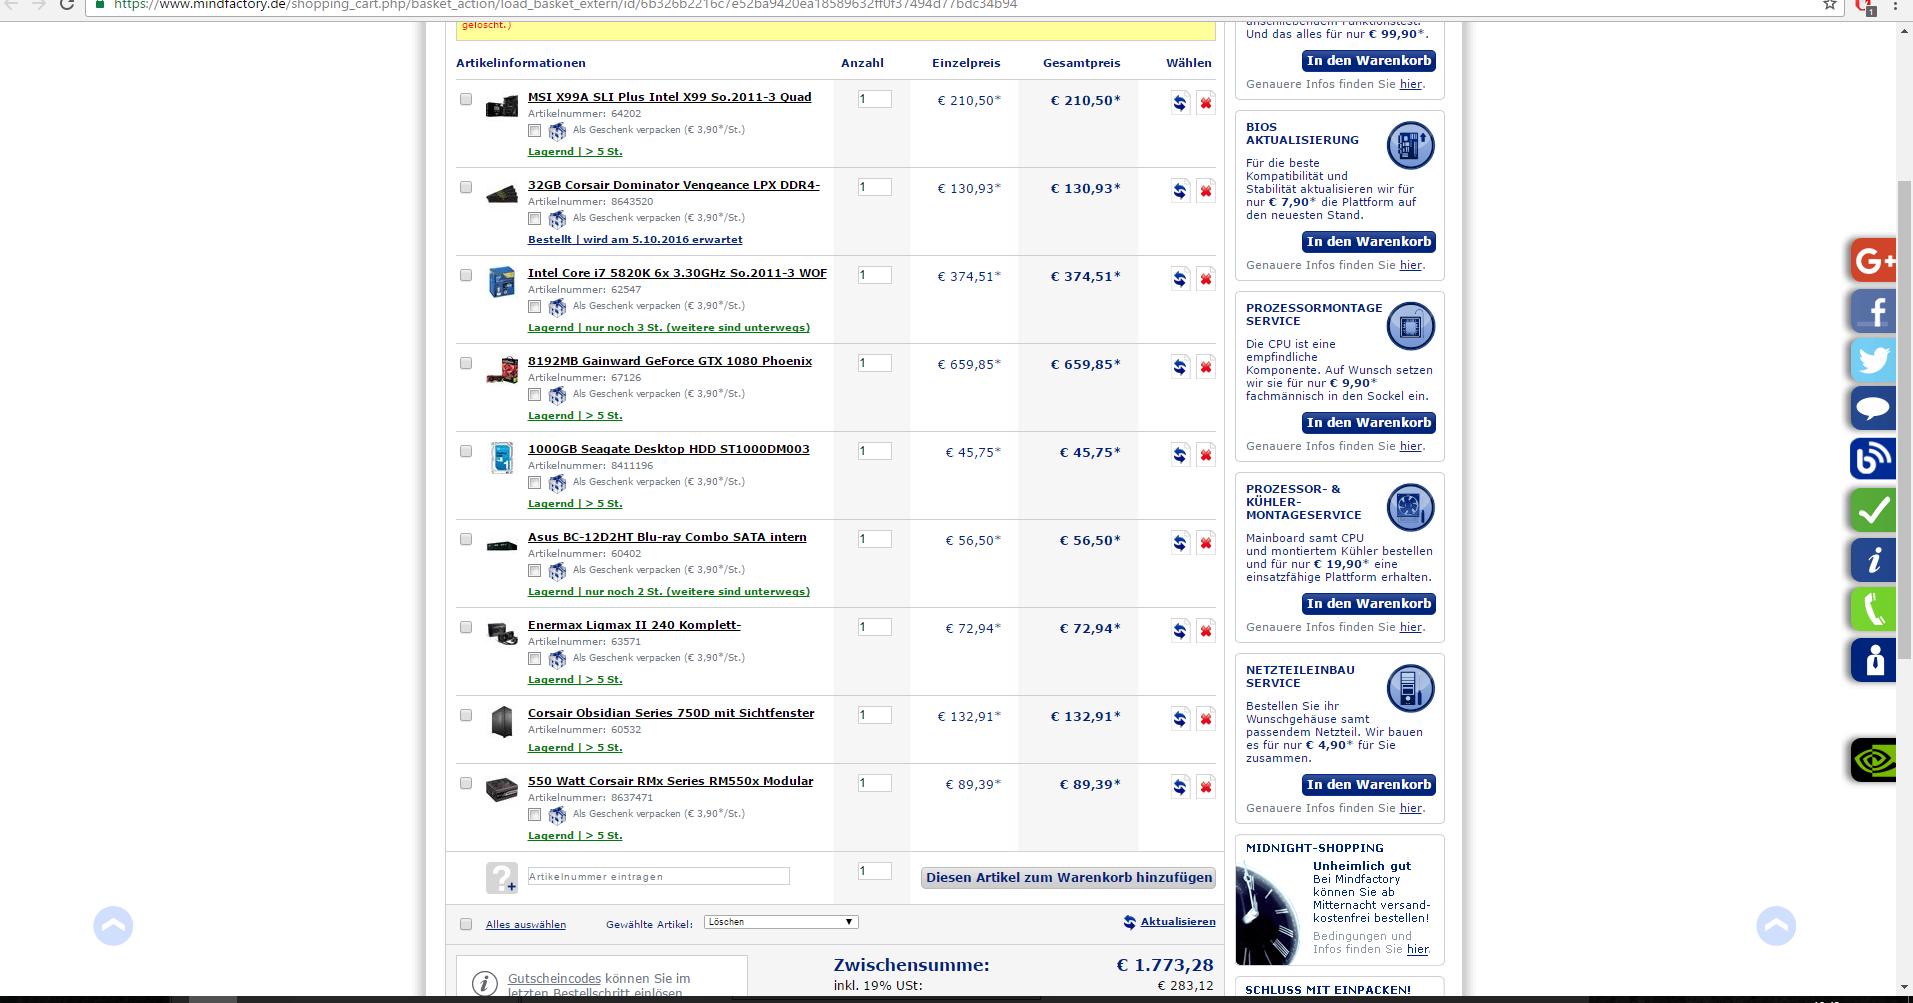The width and height of the screenshot is (1913, 1003).
Task: Delete the 32GB Corsair Dominator item
Action: pyautogui.click(x=1206, y=191)
